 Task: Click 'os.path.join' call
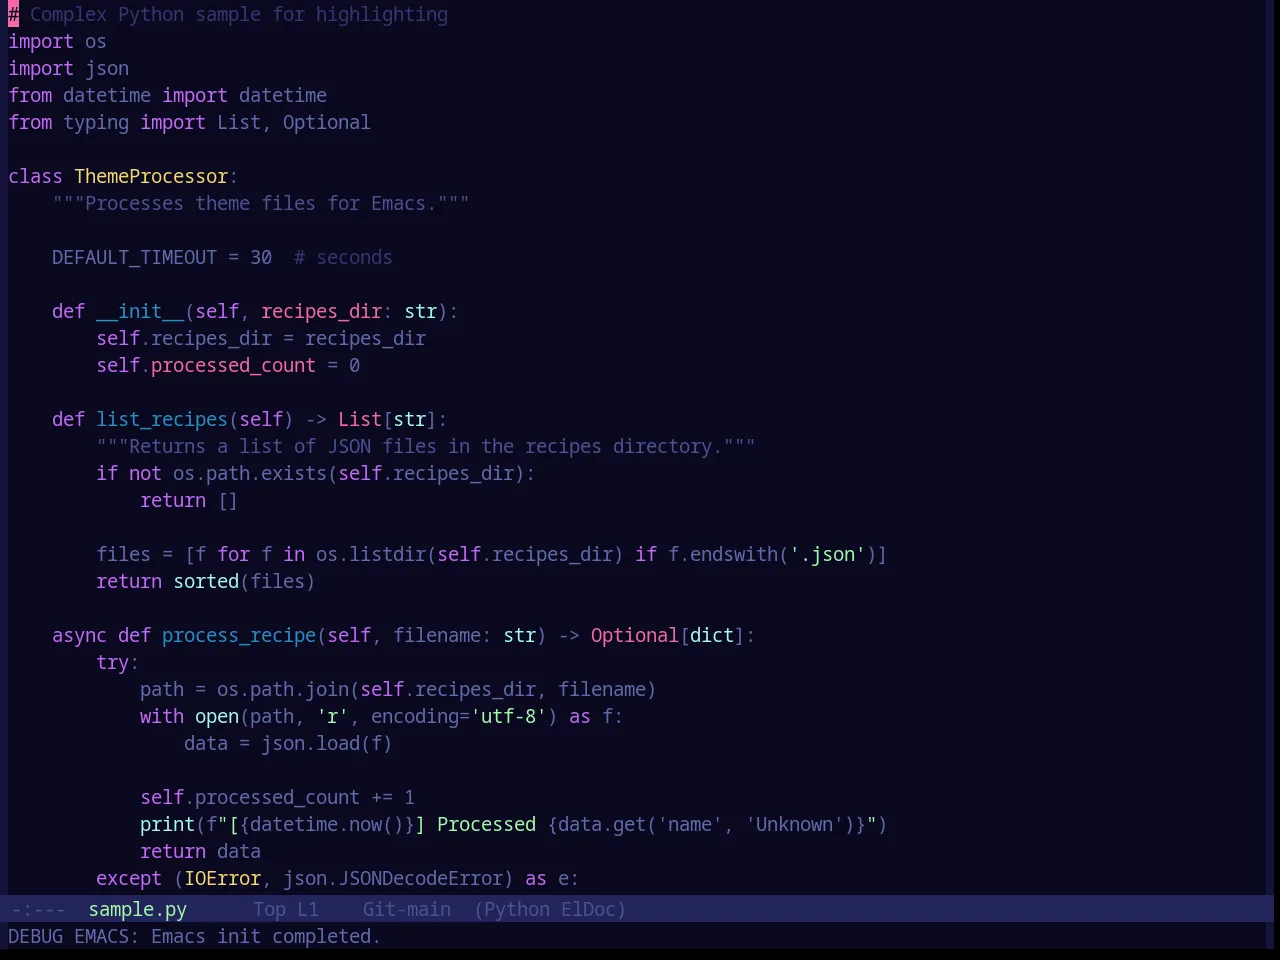pos(283,689)
